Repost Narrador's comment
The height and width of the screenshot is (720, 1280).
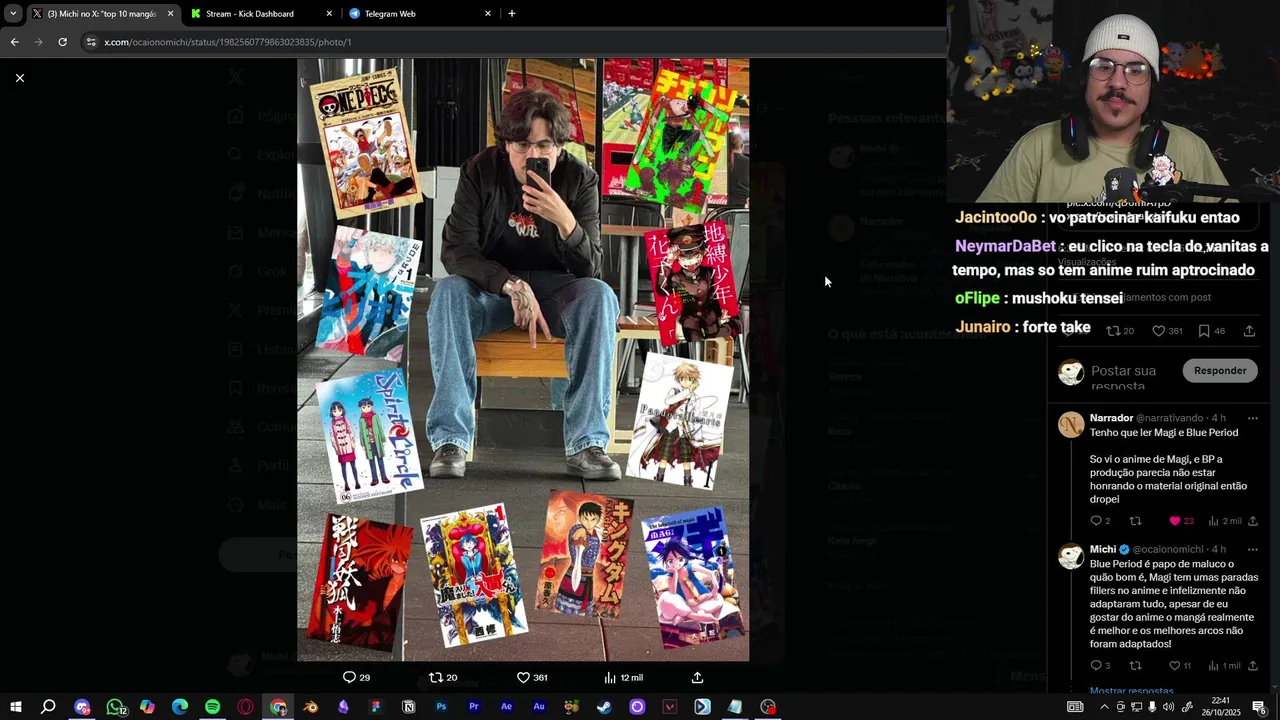click(1135, 521)
